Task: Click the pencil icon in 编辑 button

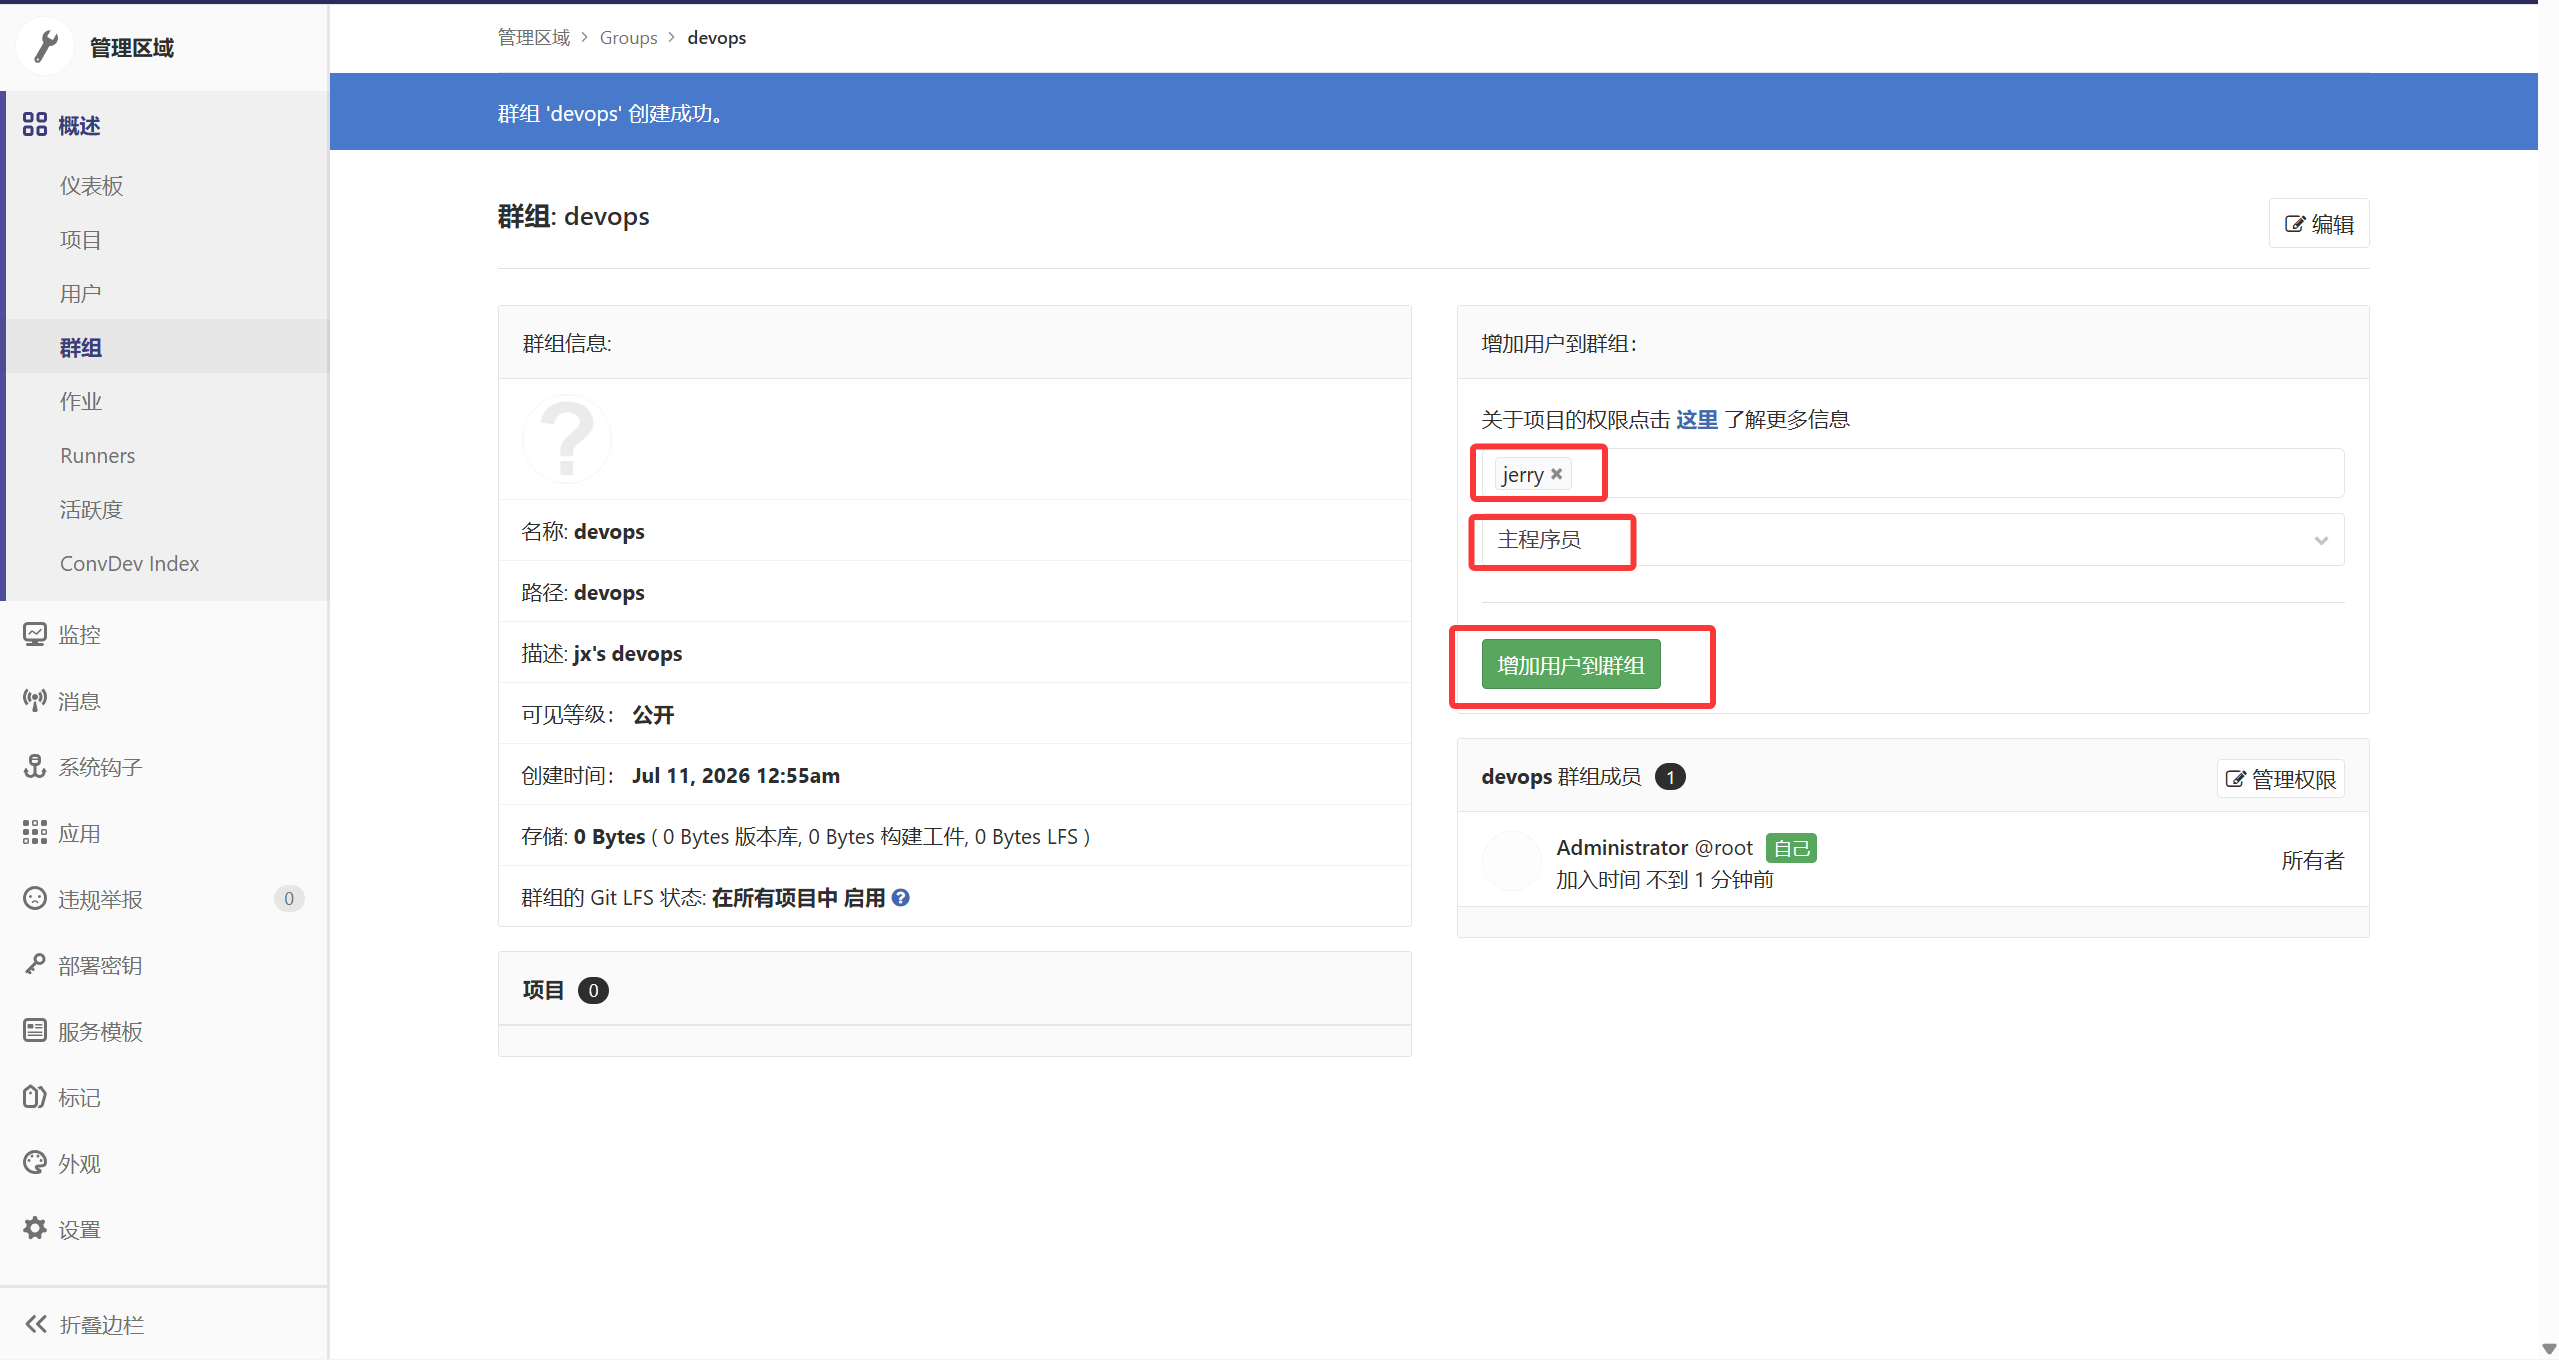Action: point(2295,224)
